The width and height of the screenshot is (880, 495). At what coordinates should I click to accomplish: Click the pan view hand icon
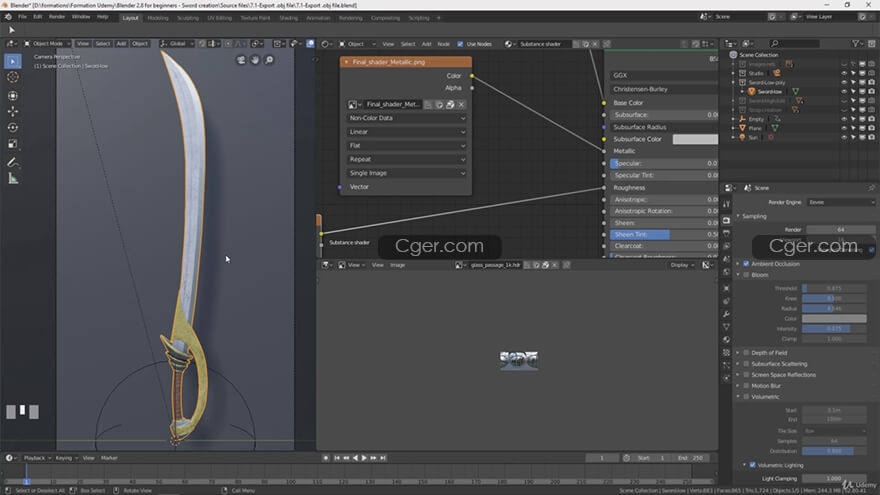pyautogui.click(x=255, y=60)
